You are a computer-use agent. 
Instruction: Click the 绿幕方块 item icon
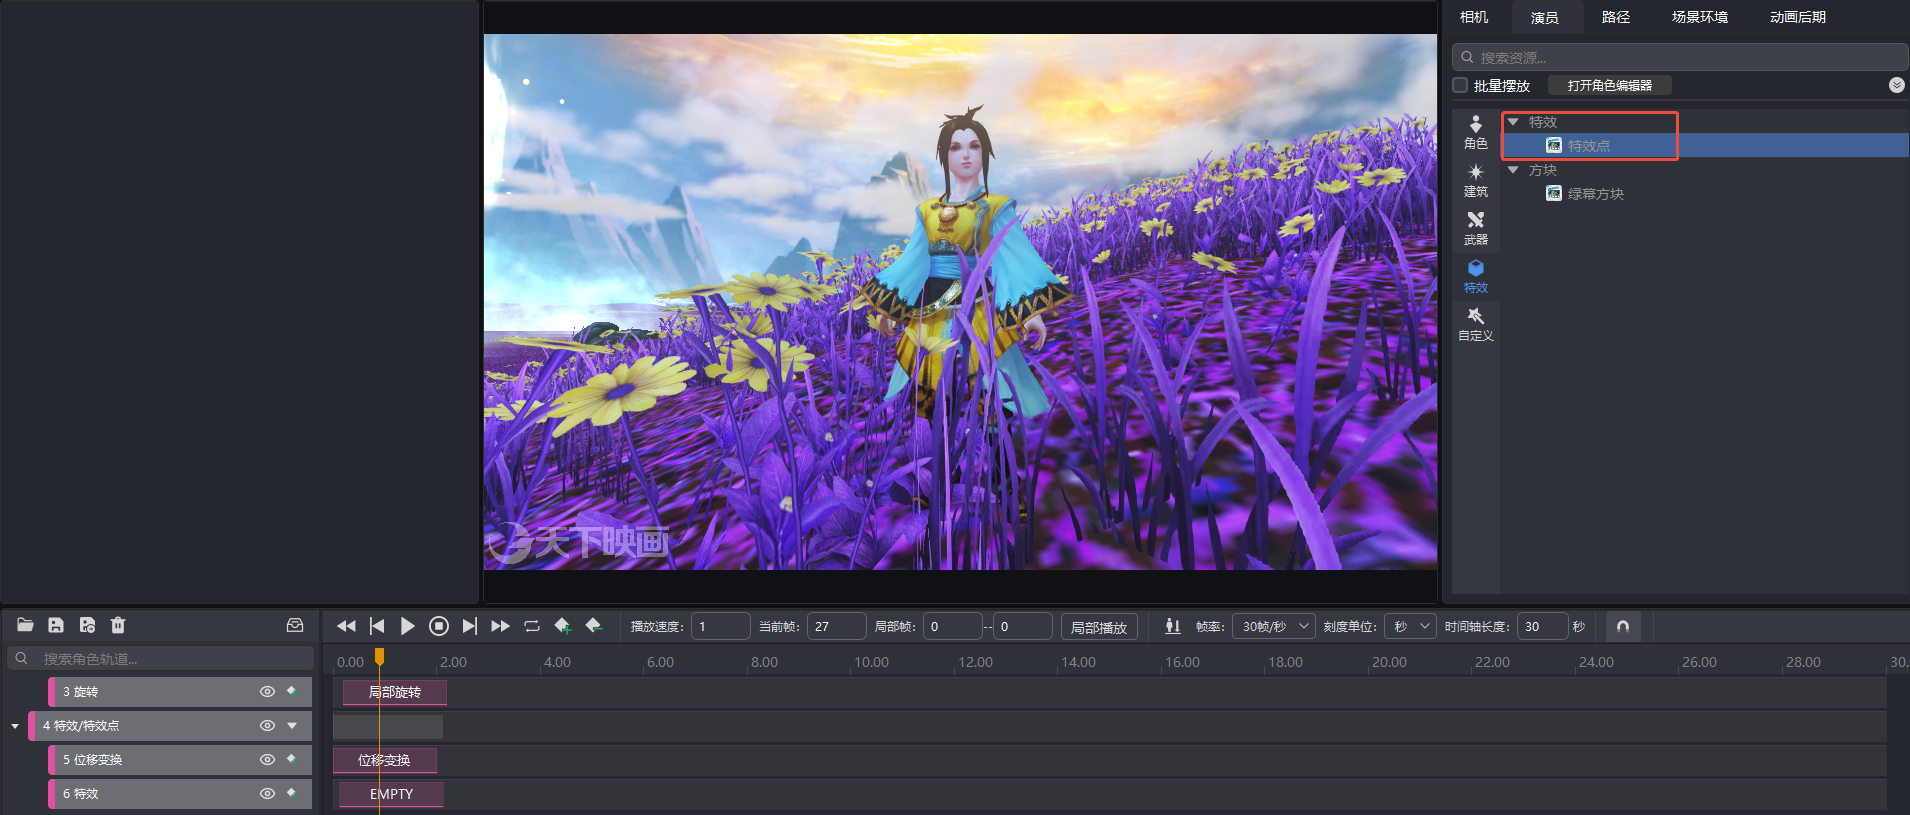1554,193
